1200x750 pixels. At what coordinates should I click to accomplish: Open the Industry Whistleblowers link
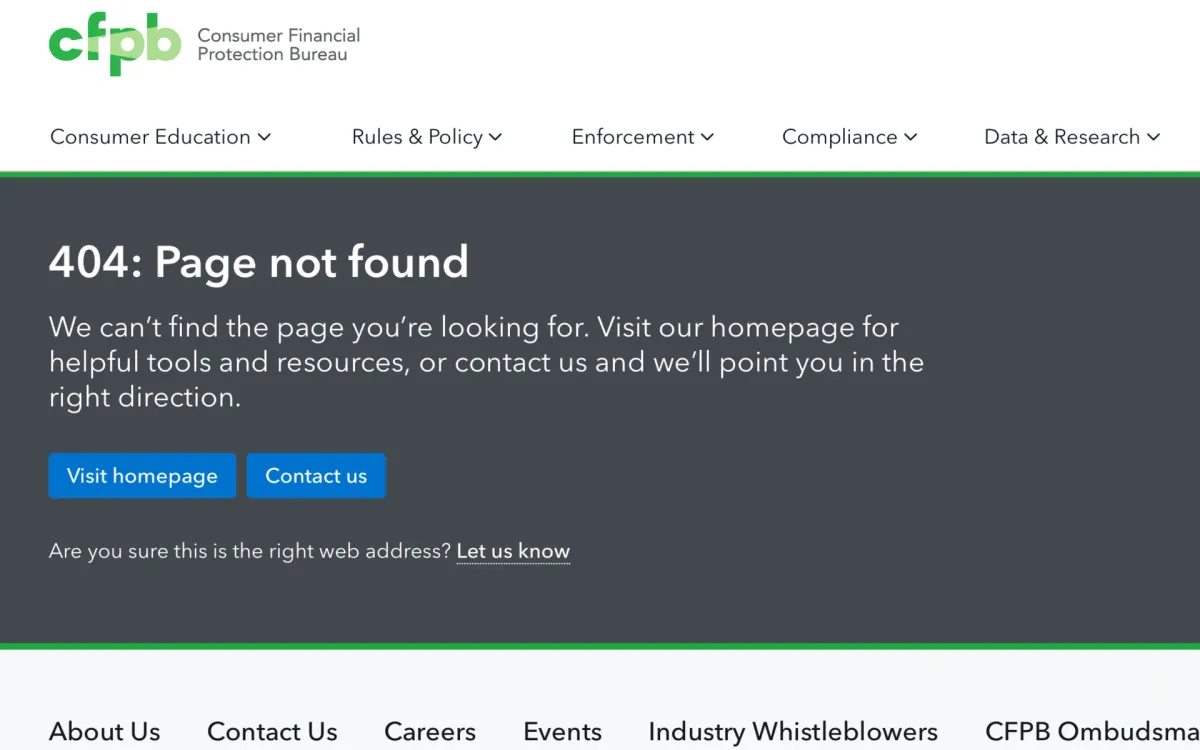[x=792, y=731]
